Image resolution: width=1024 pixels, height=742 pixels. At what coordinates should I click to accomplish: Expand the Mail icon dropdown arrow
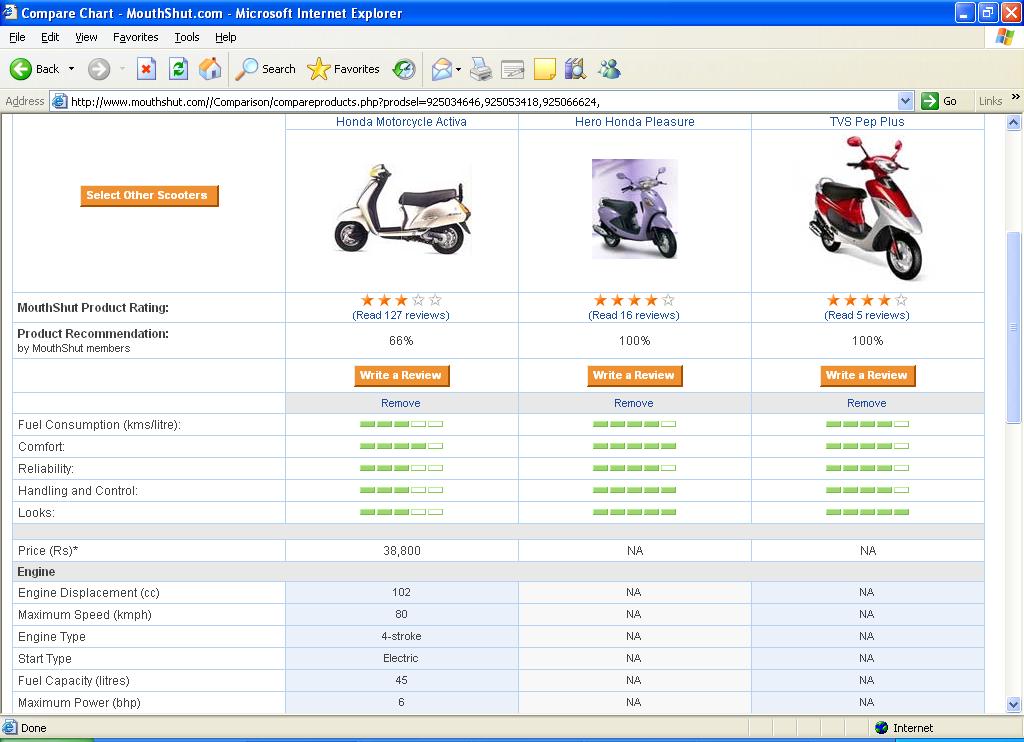click(x=458, y=69)
